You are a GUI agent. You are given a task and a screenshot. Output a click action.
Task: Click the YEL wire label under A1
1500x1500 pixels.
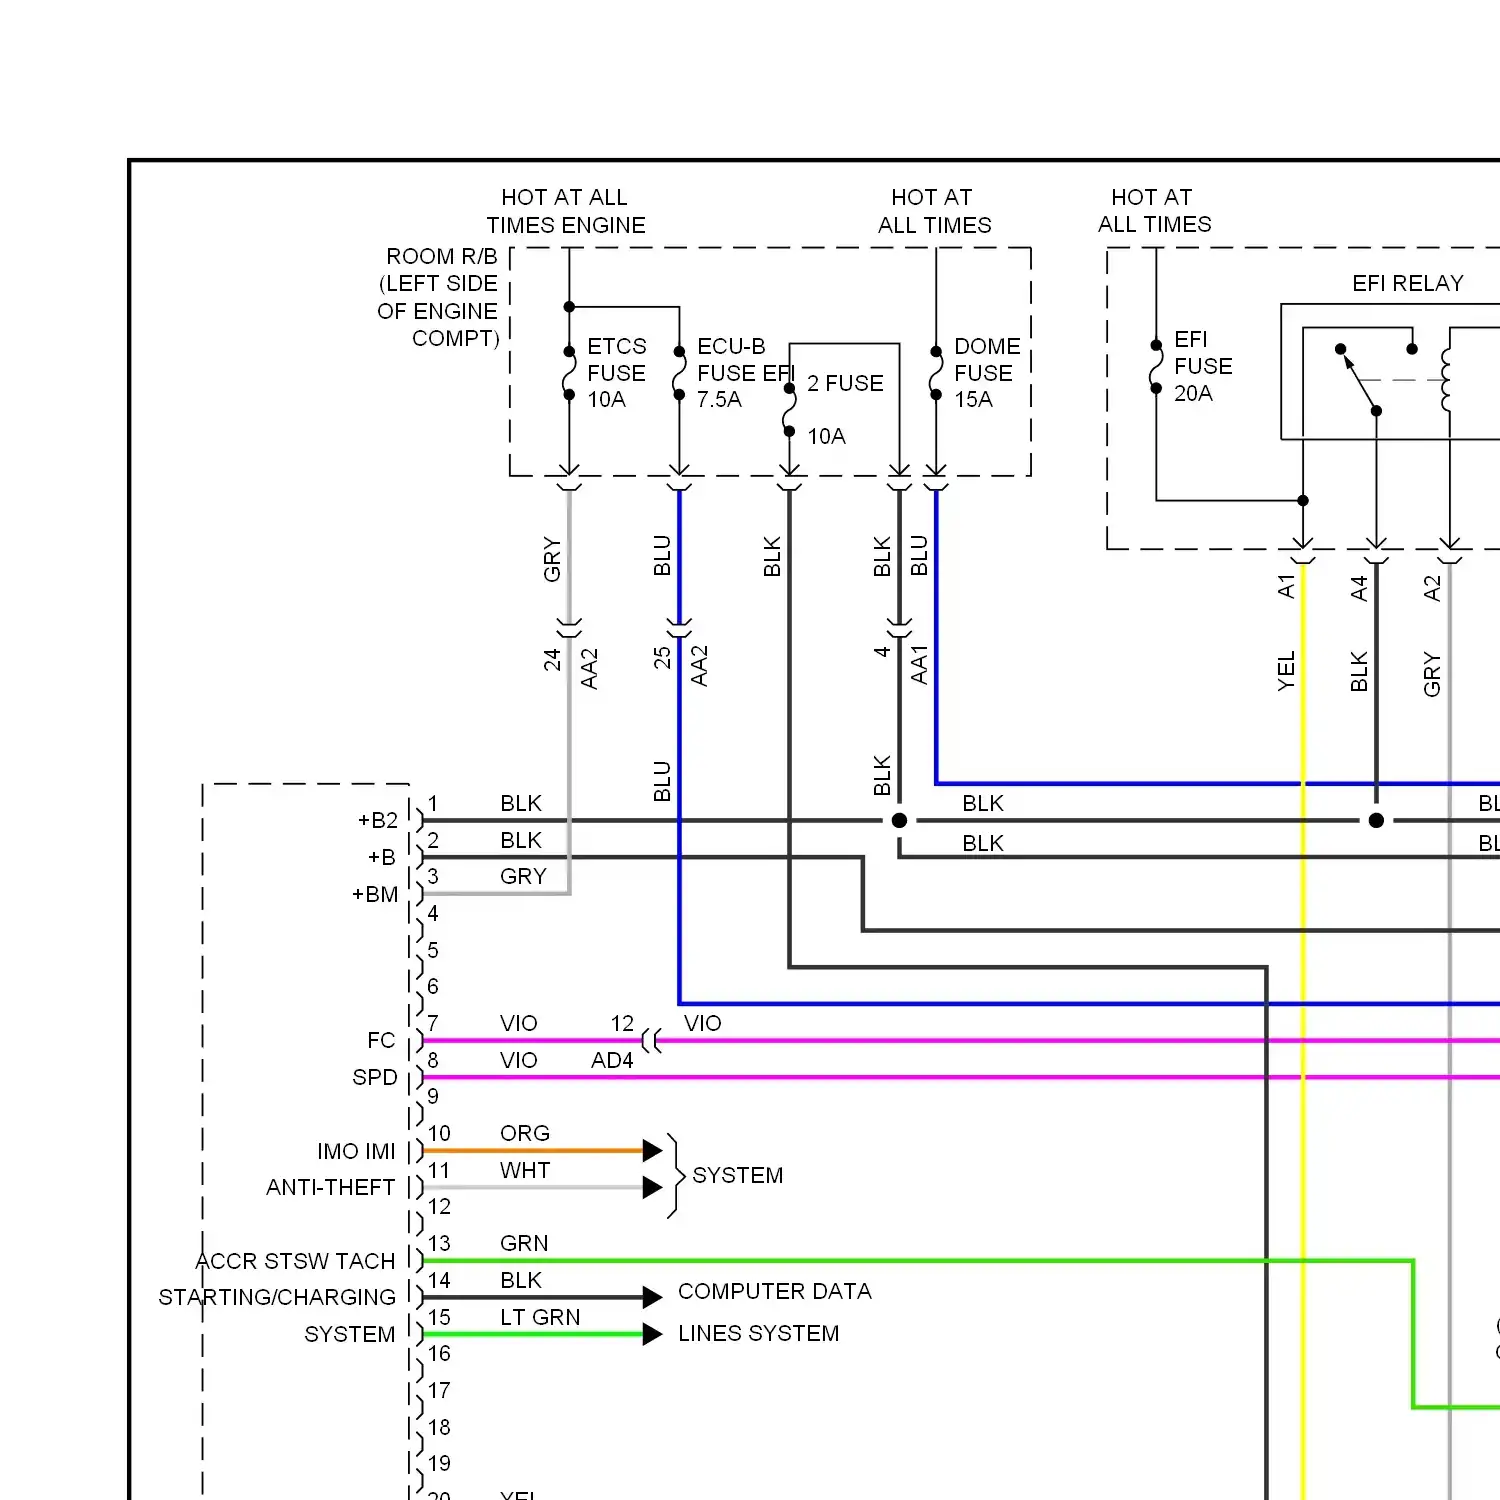[x=1286, y=670]
